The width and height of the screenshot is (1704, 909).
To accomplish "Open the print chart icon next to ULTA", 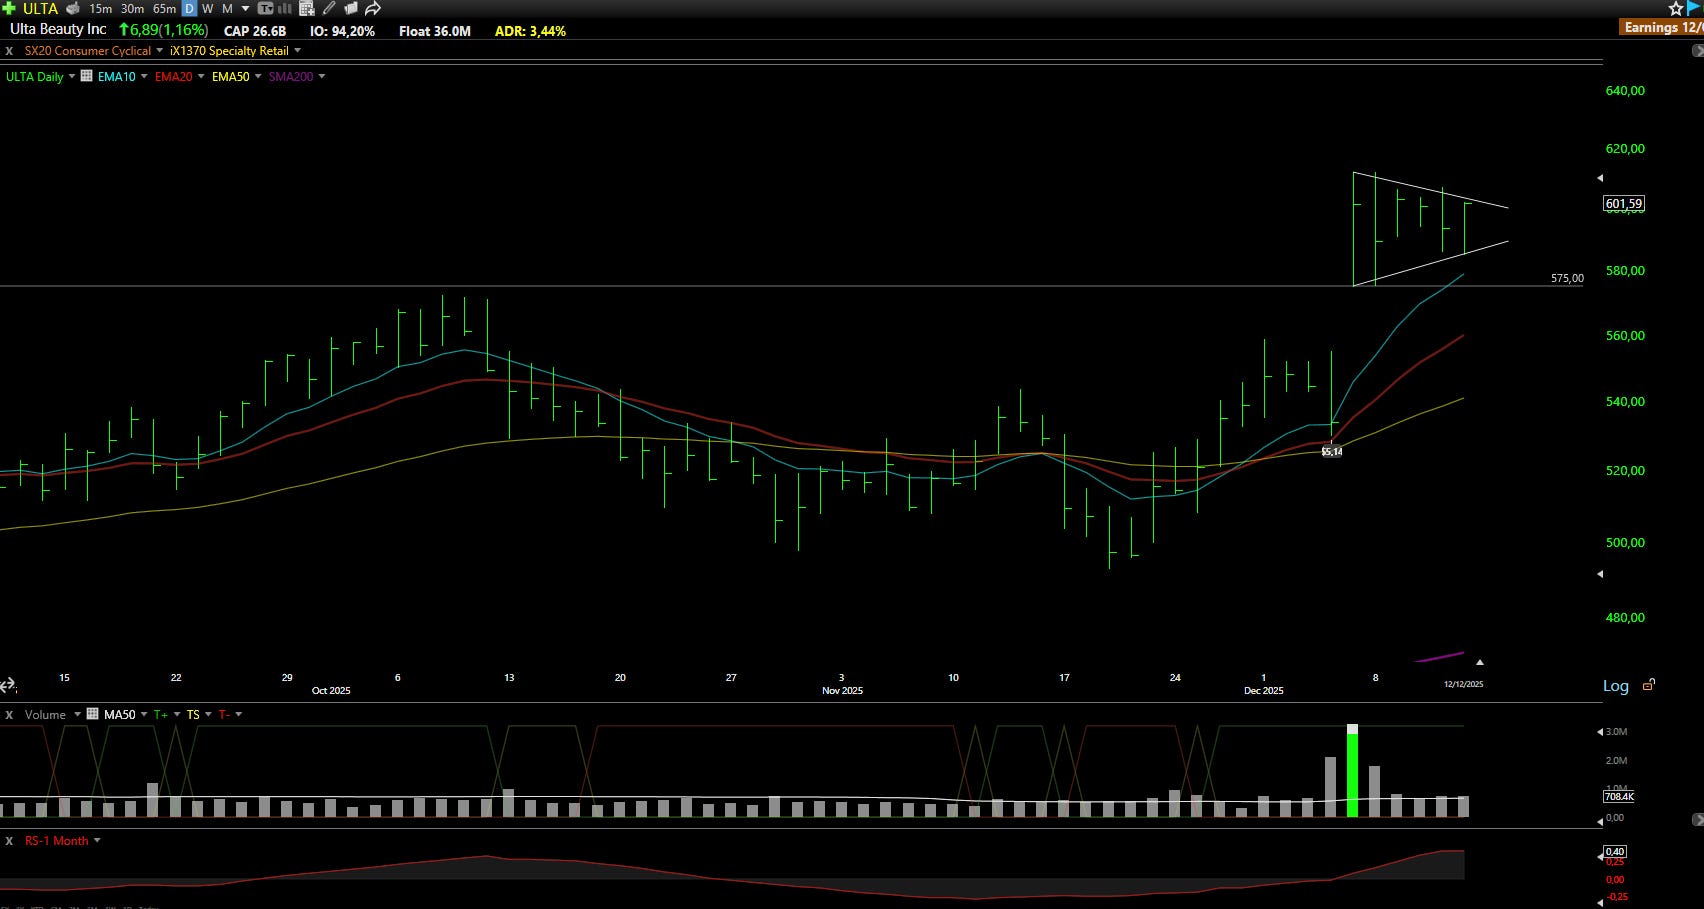I will [x=73, y=8].
